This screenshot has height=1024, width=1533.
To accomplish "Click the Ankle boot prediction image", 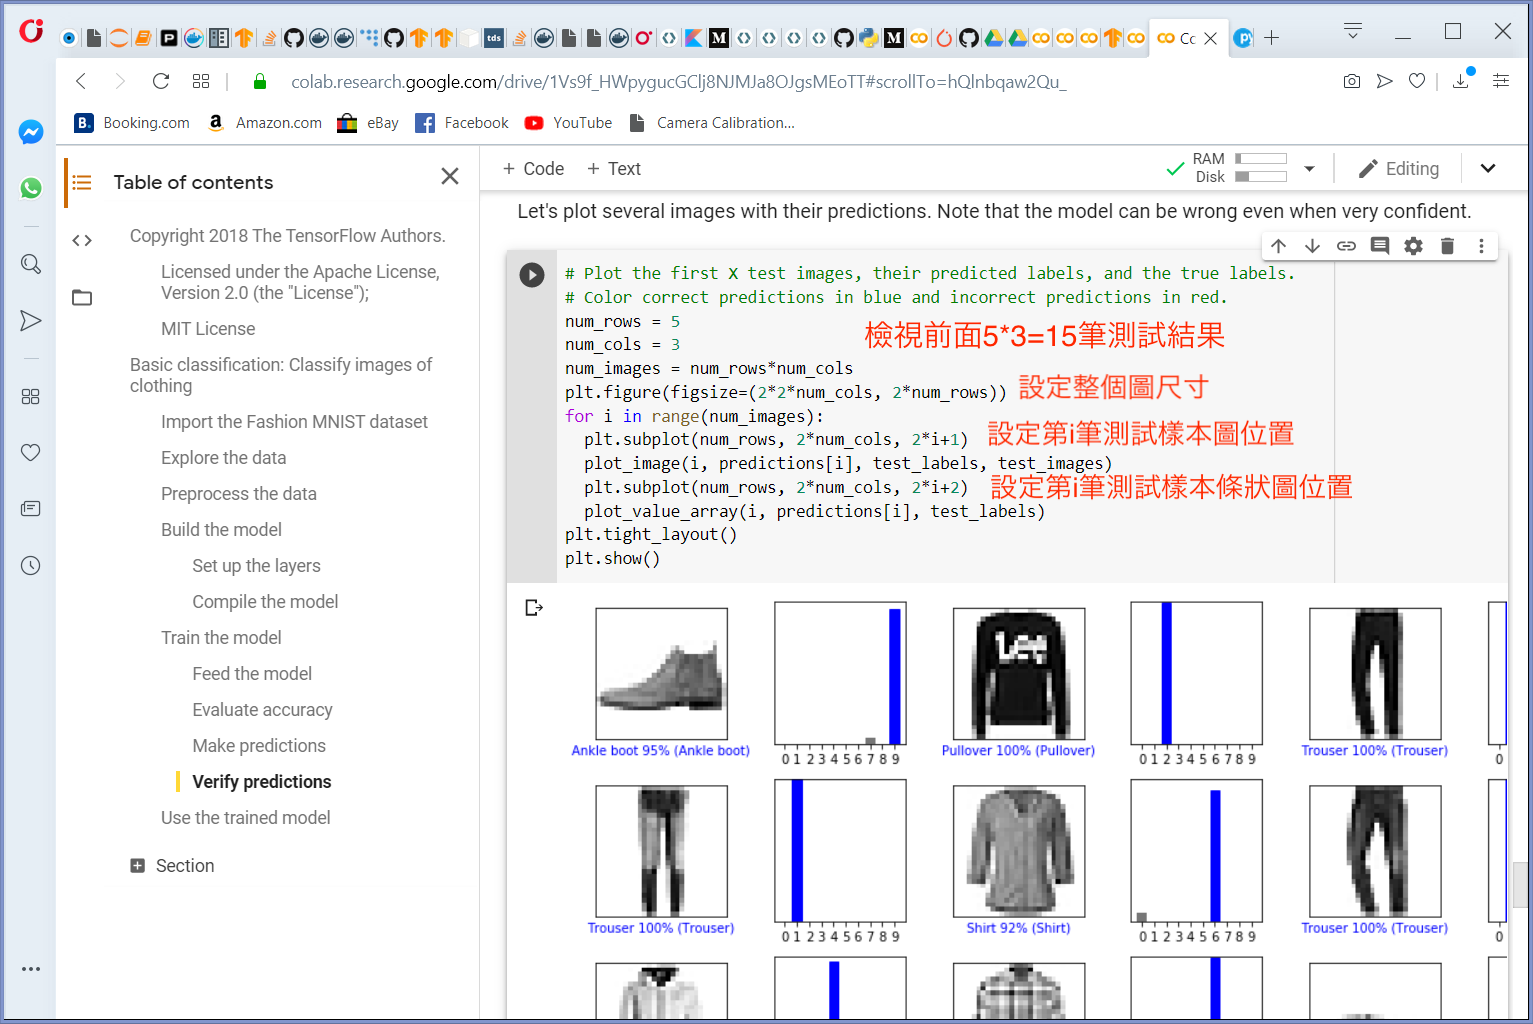I will pos(661,674).
